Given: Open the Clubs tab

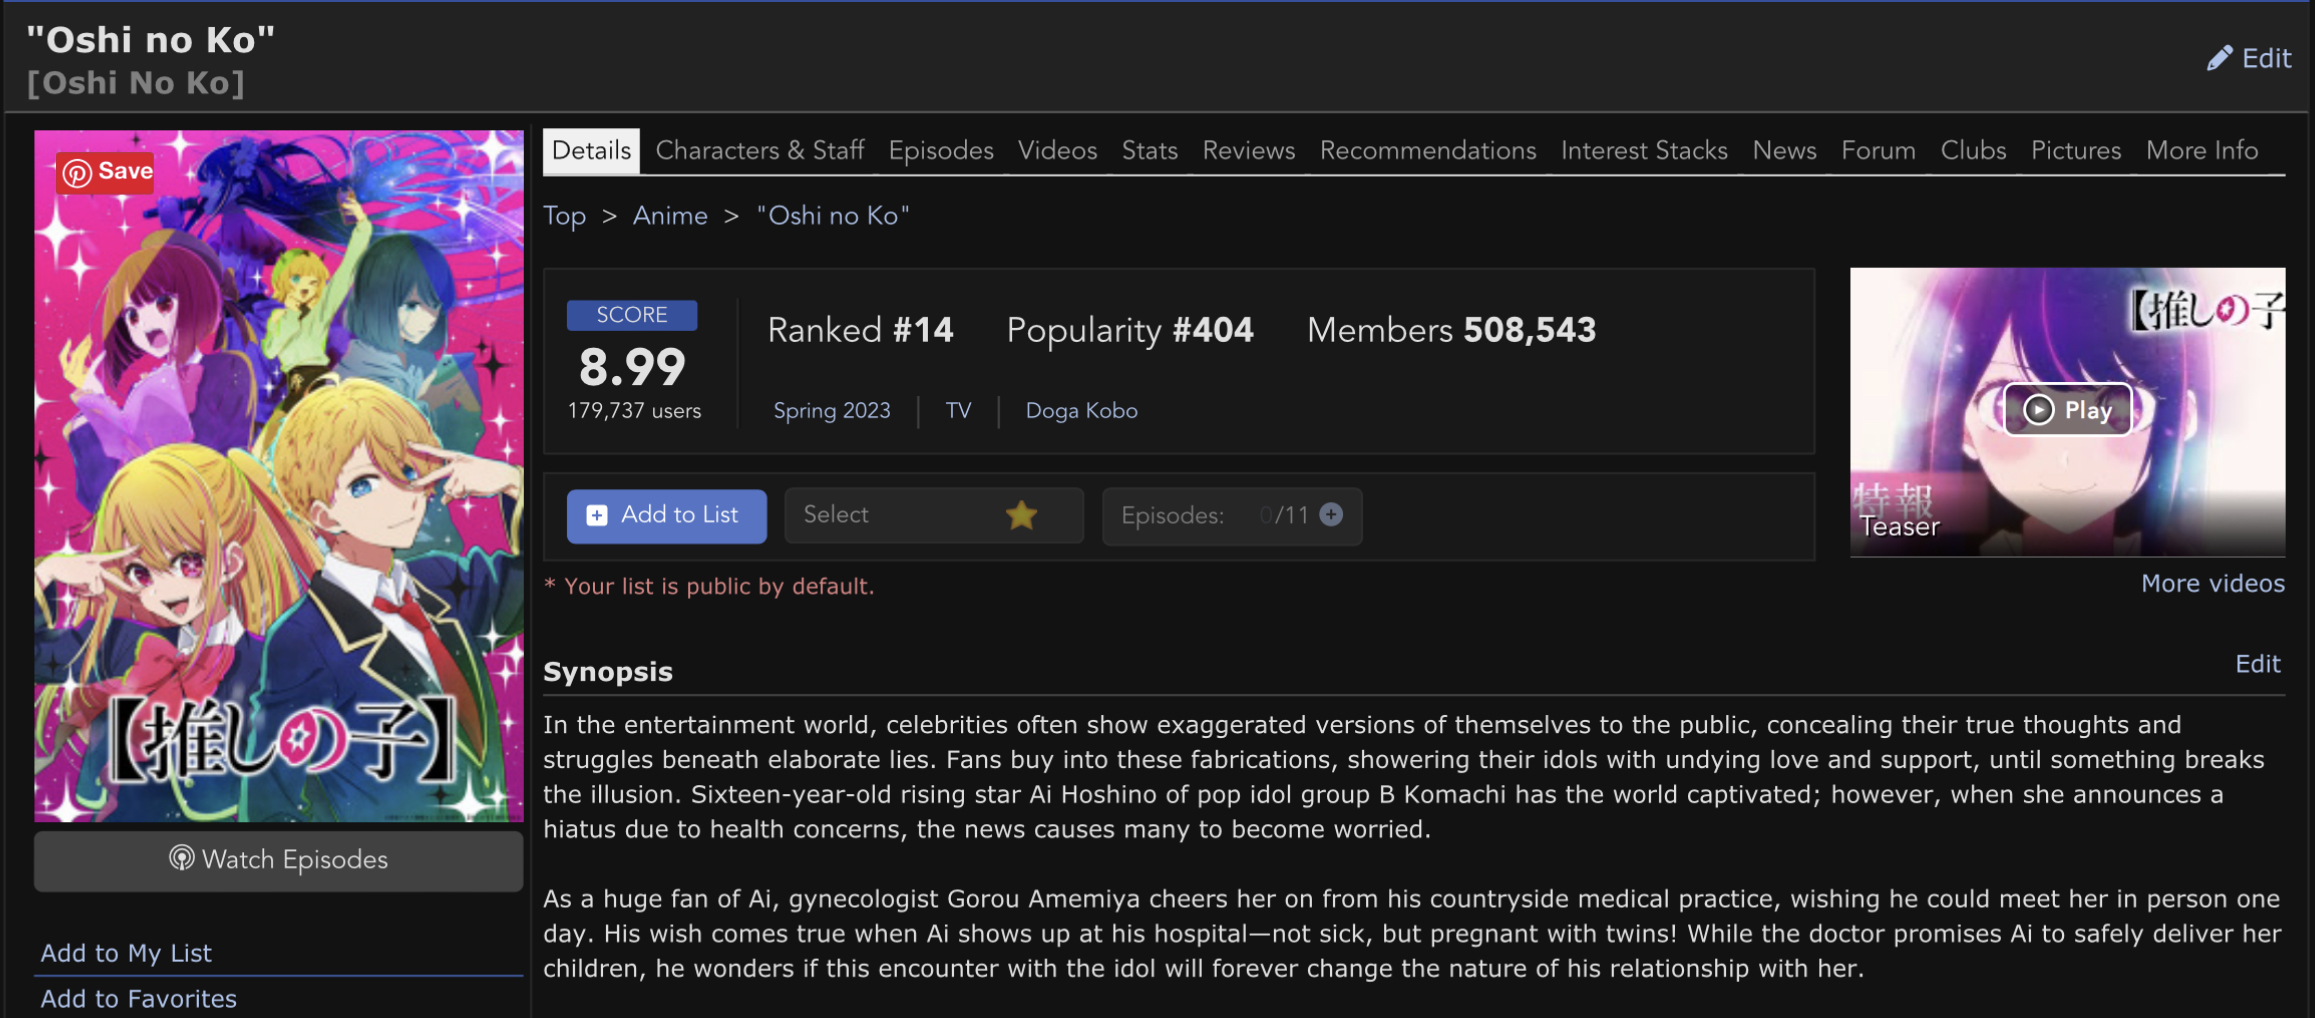Looking at the screenshot, I should [1973, 150].
